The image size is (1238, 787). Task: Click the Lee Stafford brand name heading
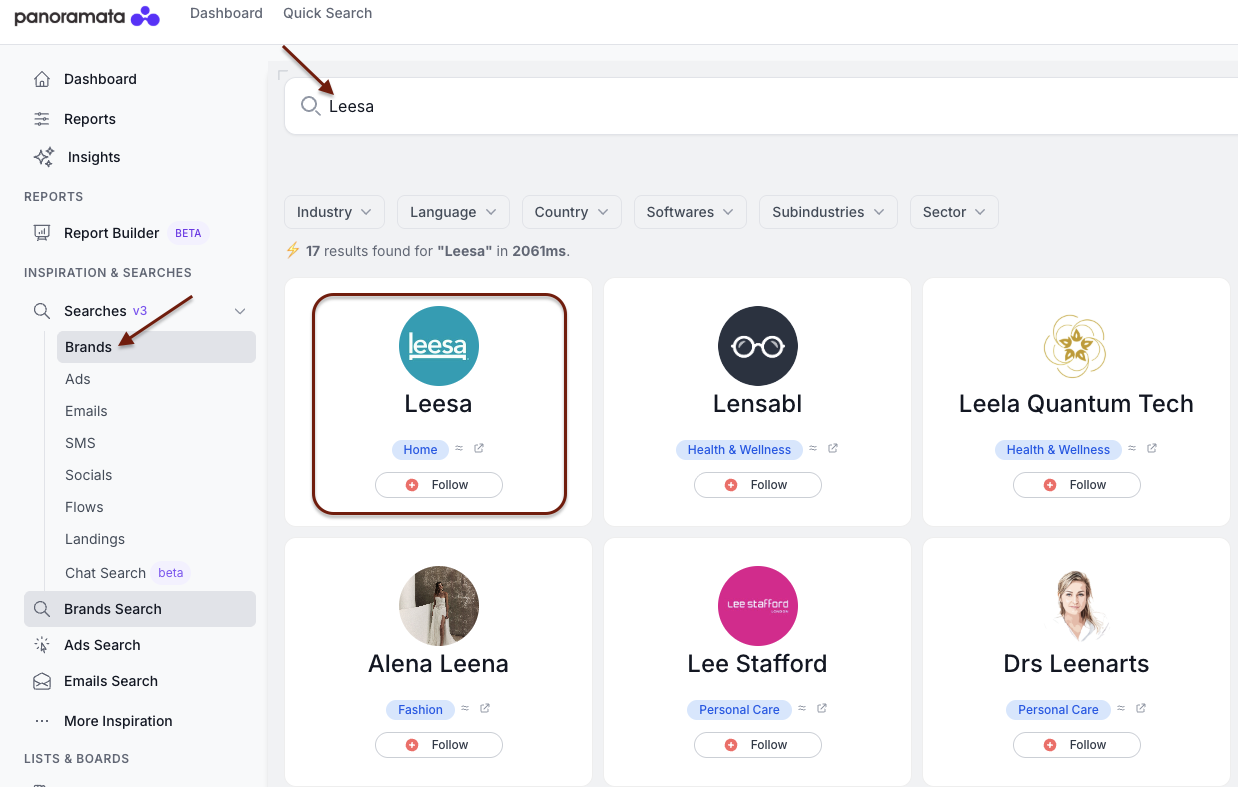757,664
